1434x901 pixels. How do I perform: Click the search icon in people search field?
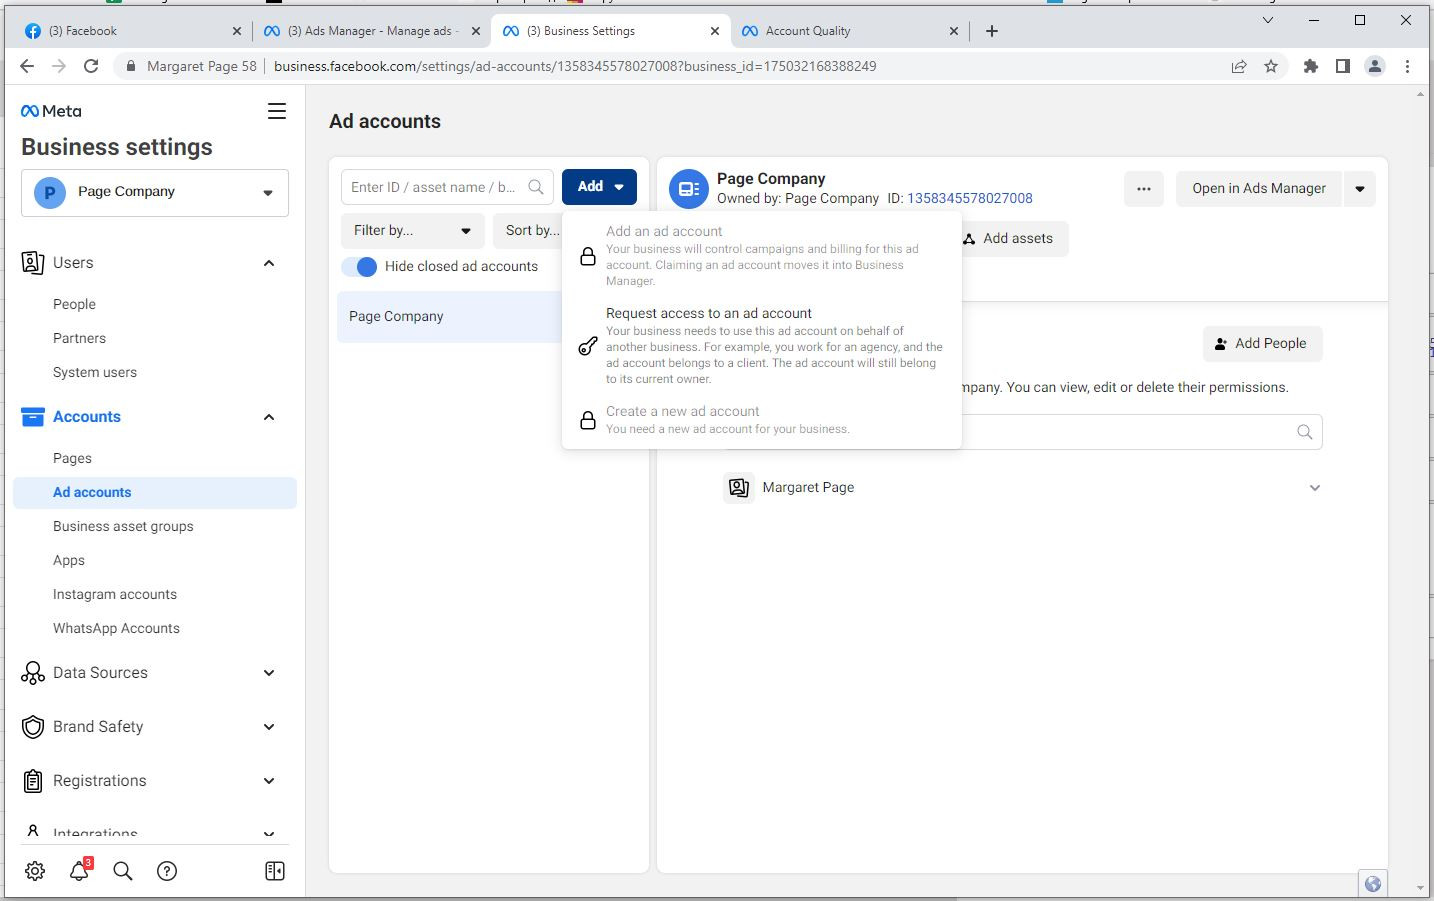click(1304, 432)
